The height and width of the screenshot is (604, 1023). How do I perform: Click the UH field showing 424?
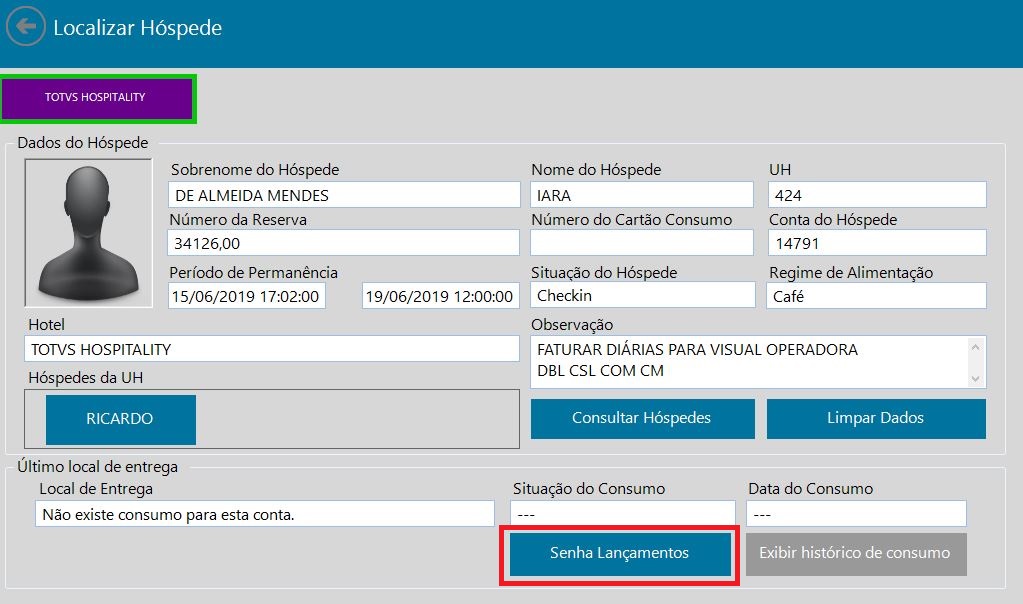point(877,195)
